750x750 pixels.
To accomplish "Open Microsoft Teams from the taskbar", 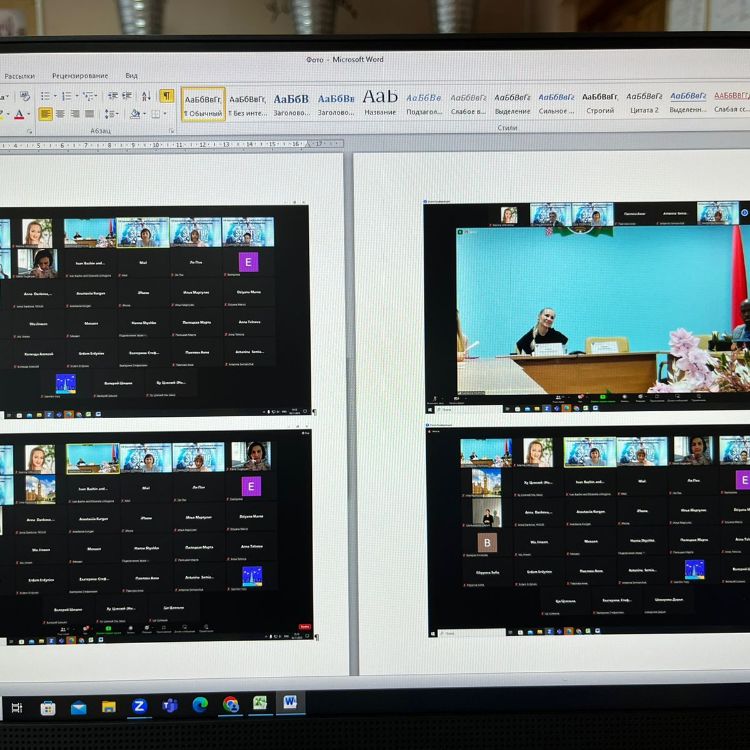I will (170, 706).
